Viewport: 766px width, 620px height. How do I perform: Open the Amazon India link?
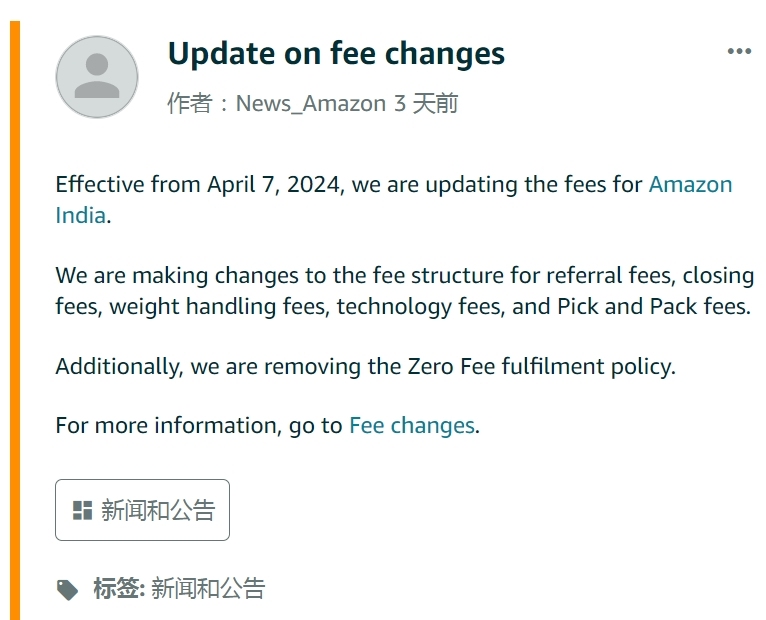[690, 185]
